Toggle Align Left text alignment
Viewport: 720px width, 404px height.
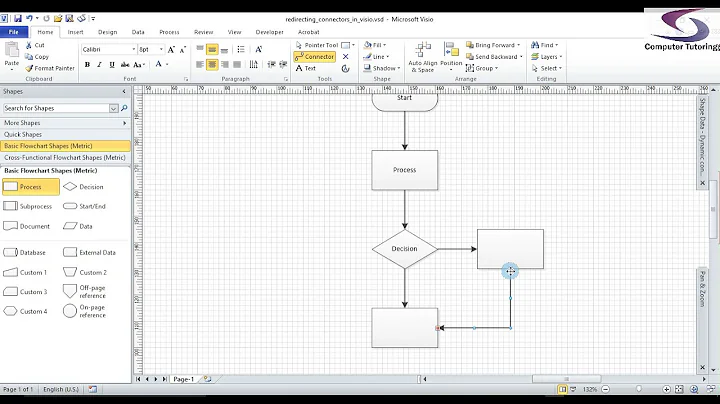[200, 65]
